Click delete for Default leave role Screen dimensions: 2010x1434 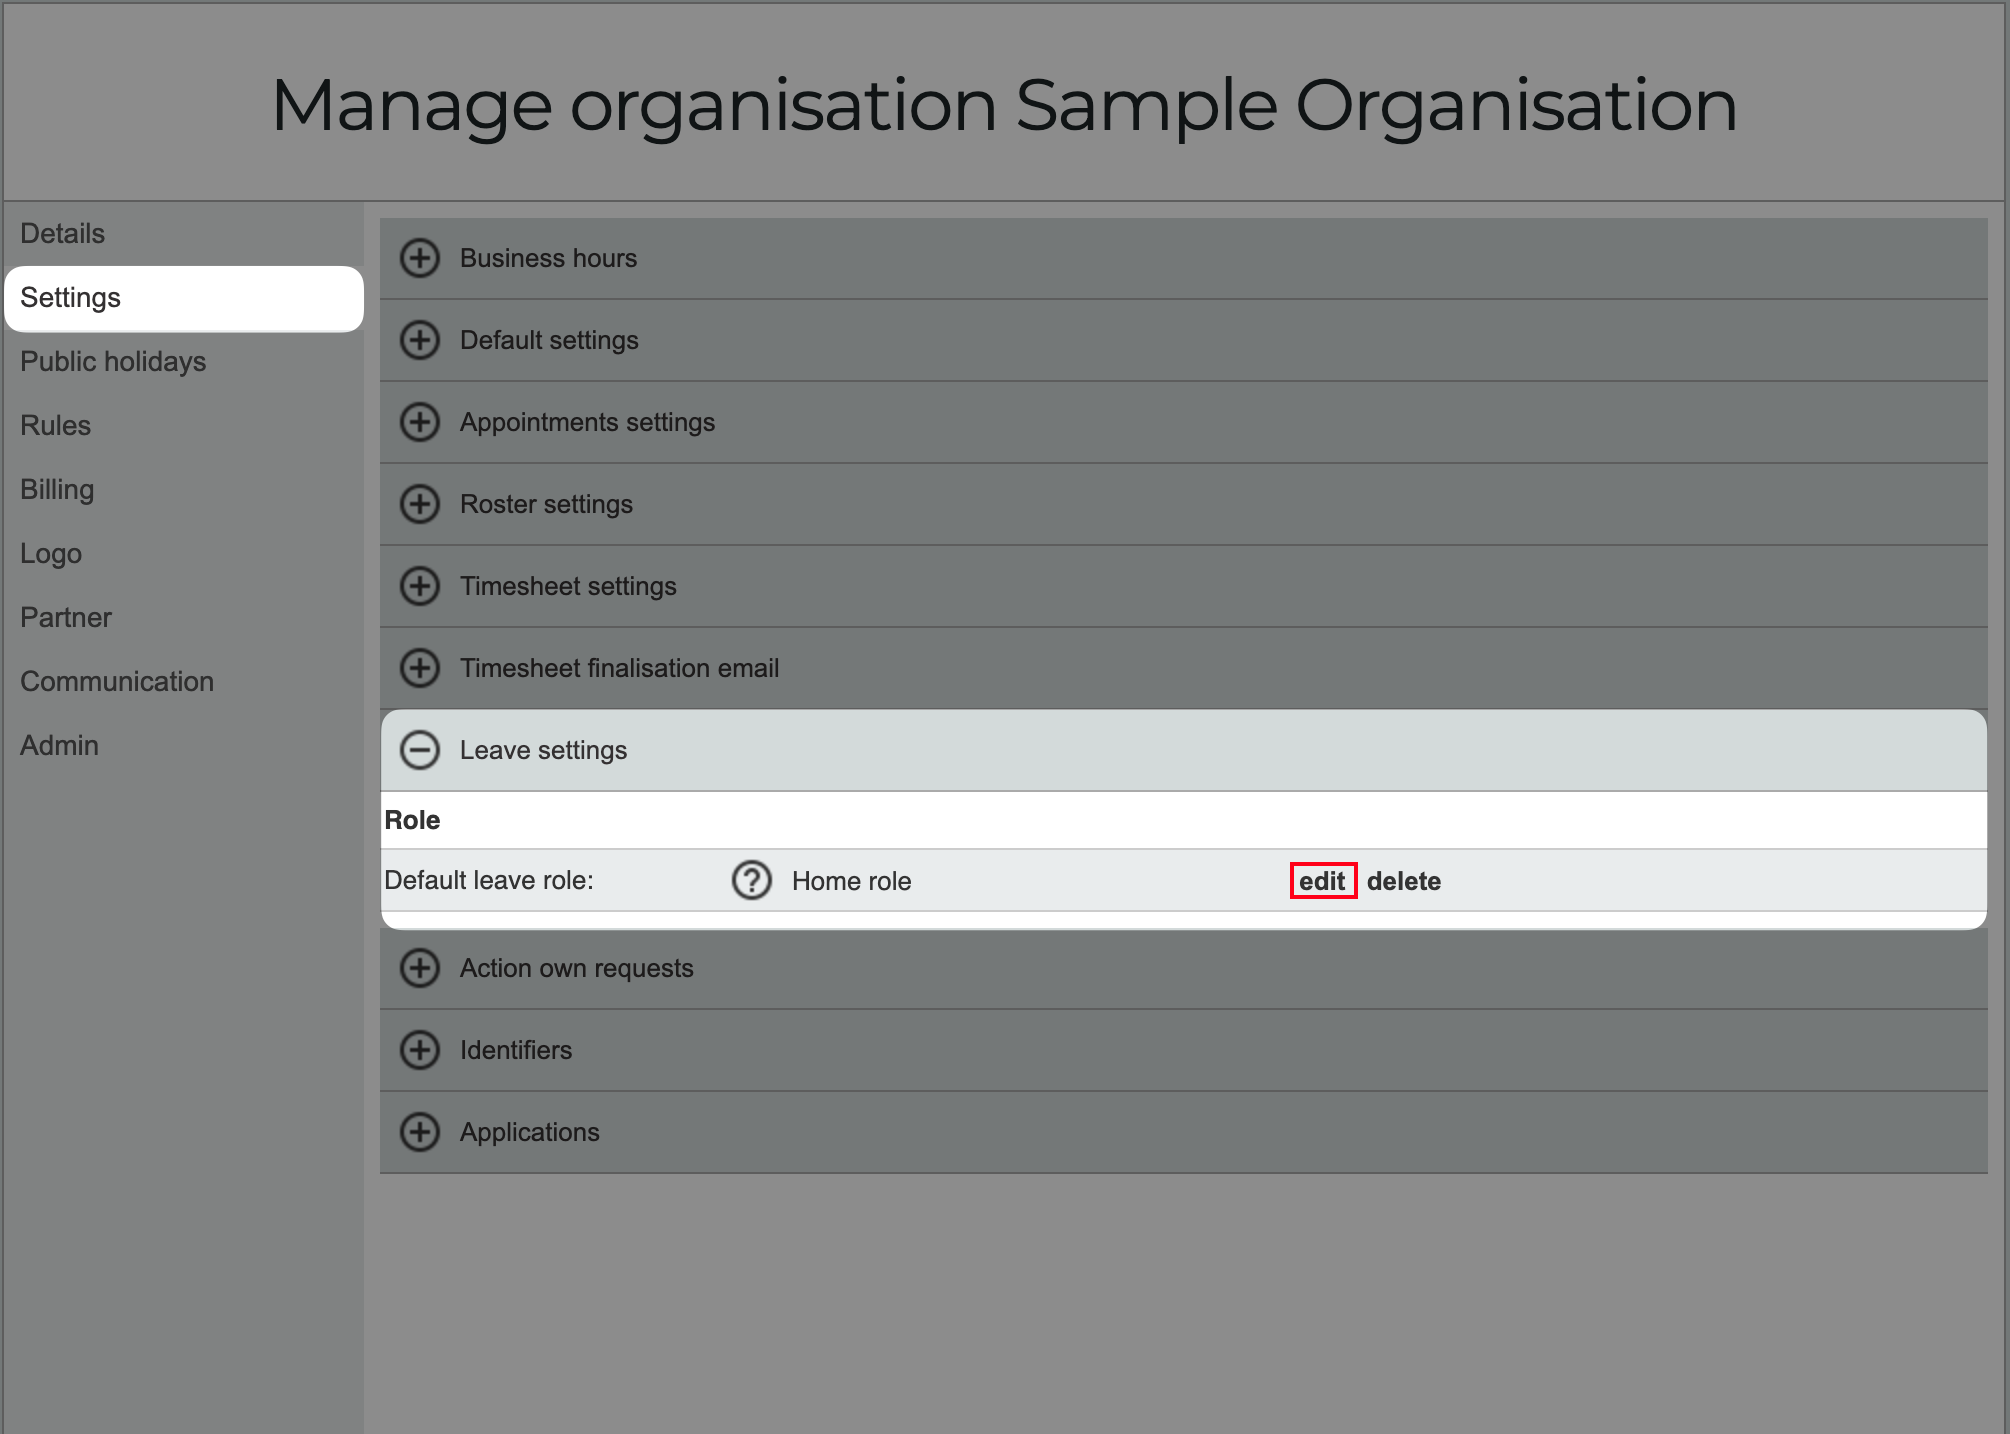[x=1404, y=881]
